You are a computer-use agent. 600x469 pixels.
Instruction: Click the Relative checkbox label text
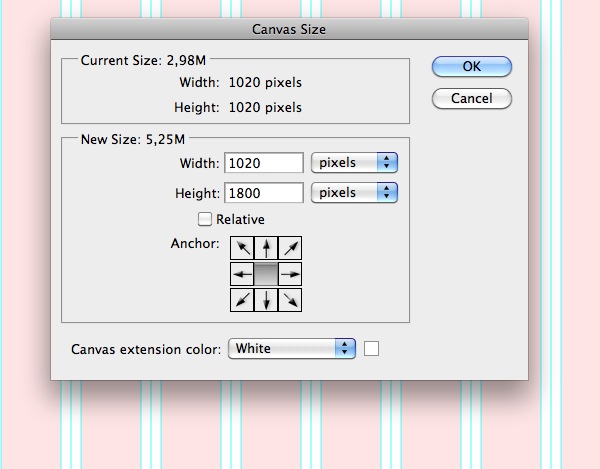pyautogui.click(x=240, y=219)
